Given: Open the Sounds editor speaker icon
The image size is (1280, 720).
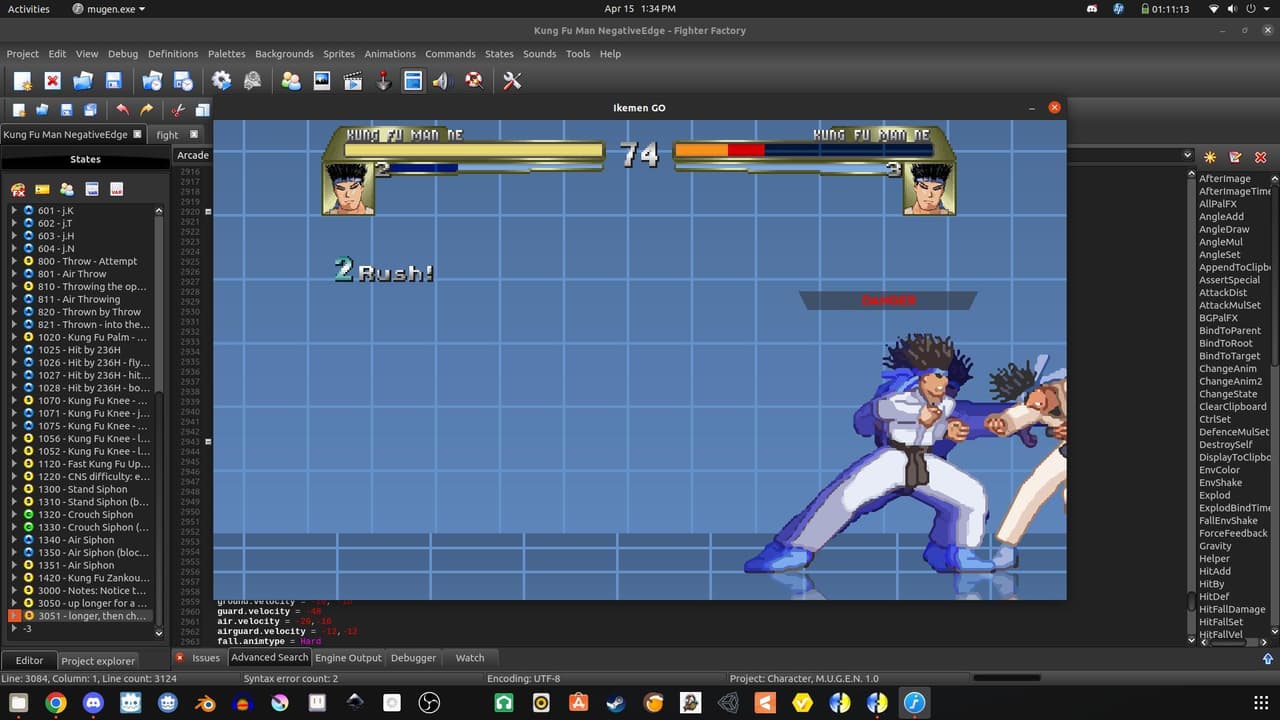Looking at the screenshot, I should coord(441,81).
